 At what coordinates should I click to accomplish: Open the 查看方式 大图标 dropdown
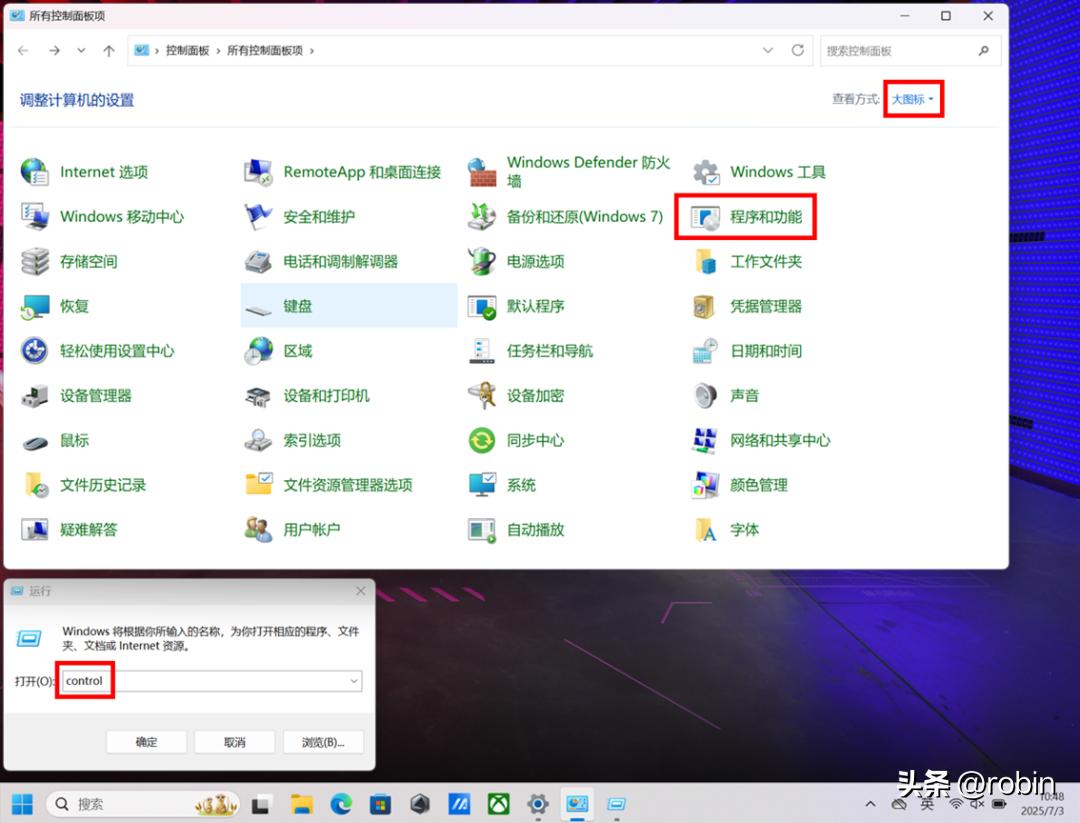pyautogui.click(x=913, y=99)
